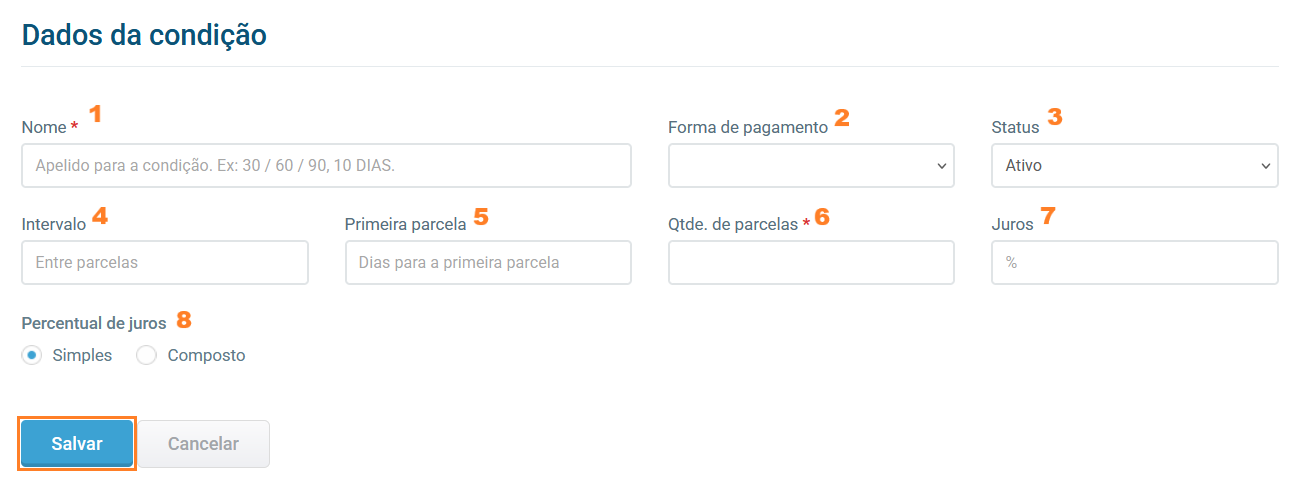Click orange marker 1 next to Nome
The width and height of the screenshot is (1300, 484).
(x=96, y=114)
